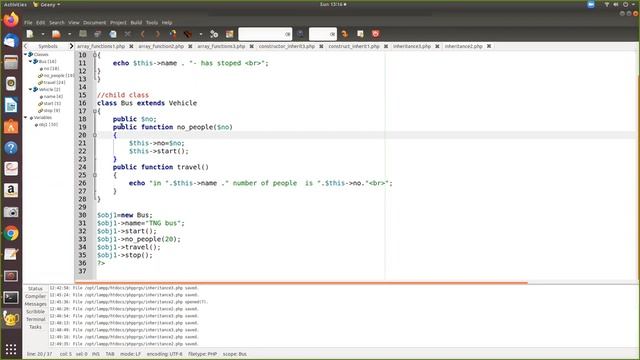This screenshot has width=640, height=360.
Task: Open the Project menu
Action: (118, 23)
